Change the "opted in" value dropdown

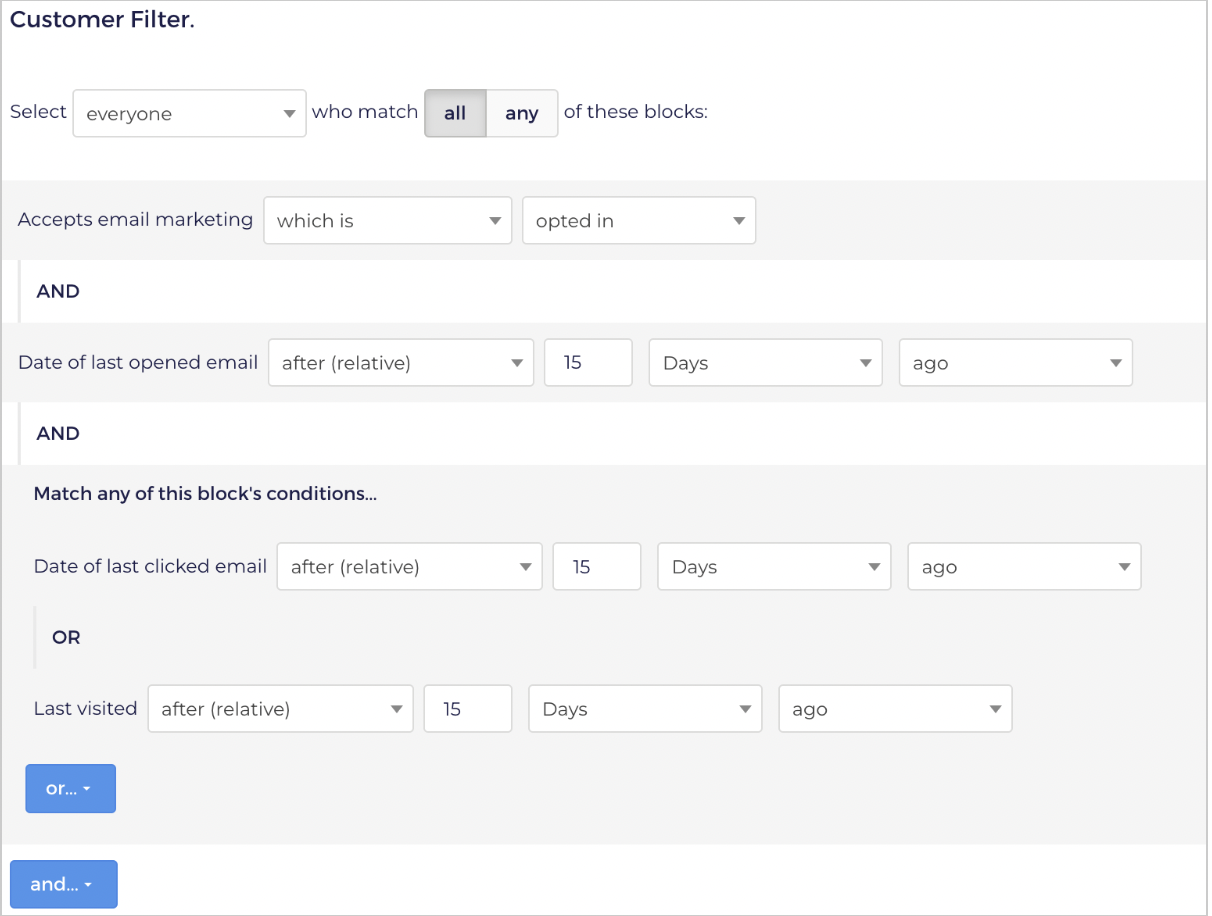[638, 220]
